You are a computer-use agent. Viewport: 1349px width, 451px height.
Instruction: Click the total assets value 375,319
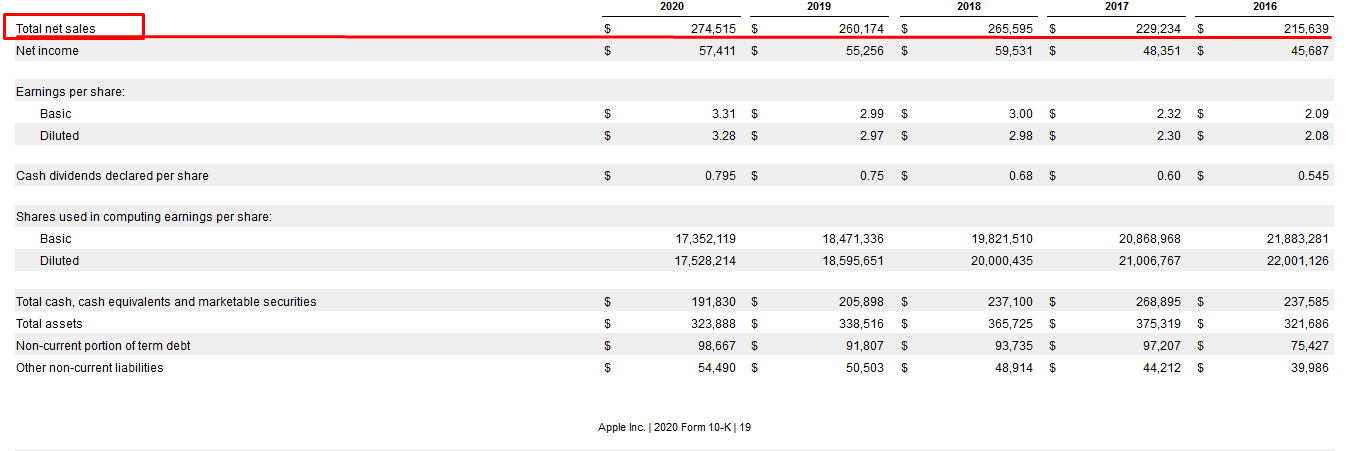pos(1158,324)
